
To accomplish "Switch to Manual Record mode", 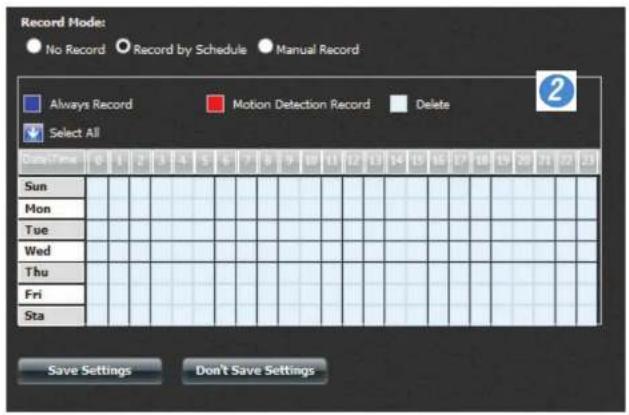I will coord(265,46).
